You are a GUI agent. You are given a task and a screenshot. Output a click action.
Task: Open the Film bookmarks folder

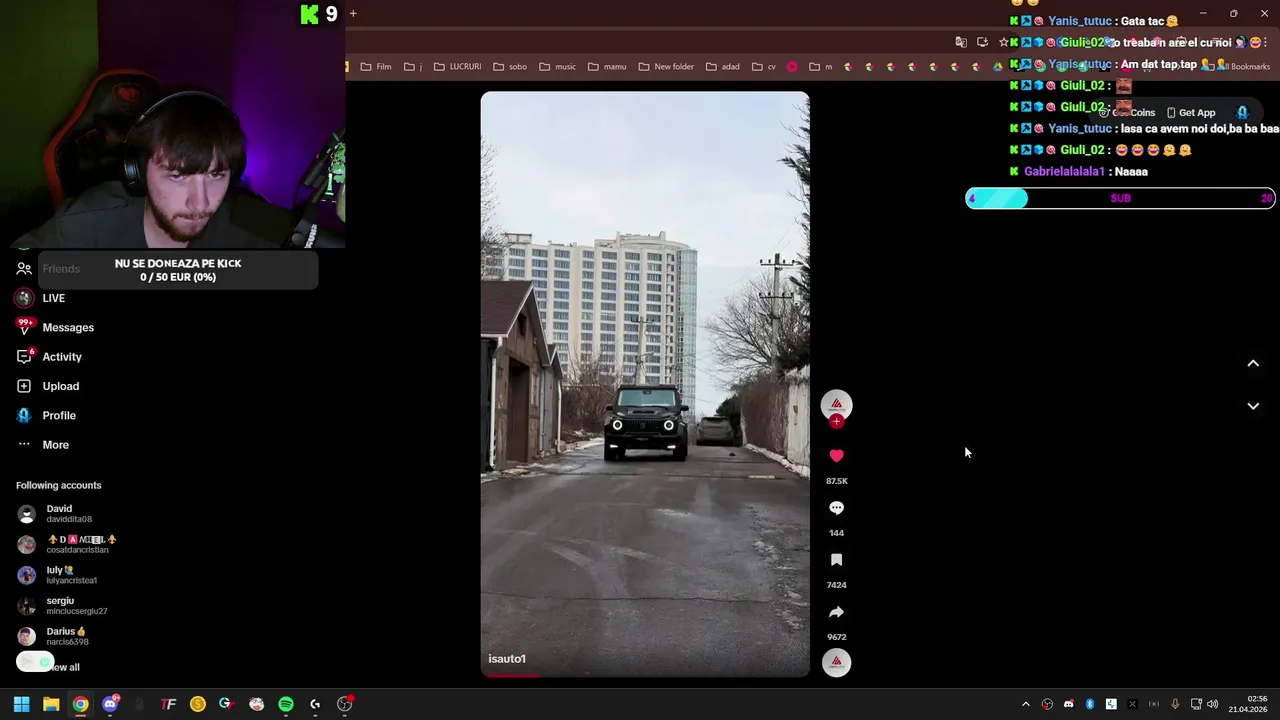pyautogui.click(x=376, y=67)
